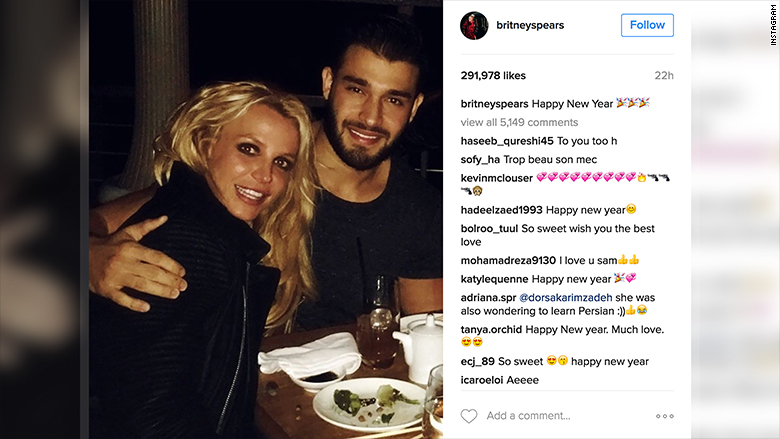
Task: Click the Add a comment field
Action: [528, 416]
